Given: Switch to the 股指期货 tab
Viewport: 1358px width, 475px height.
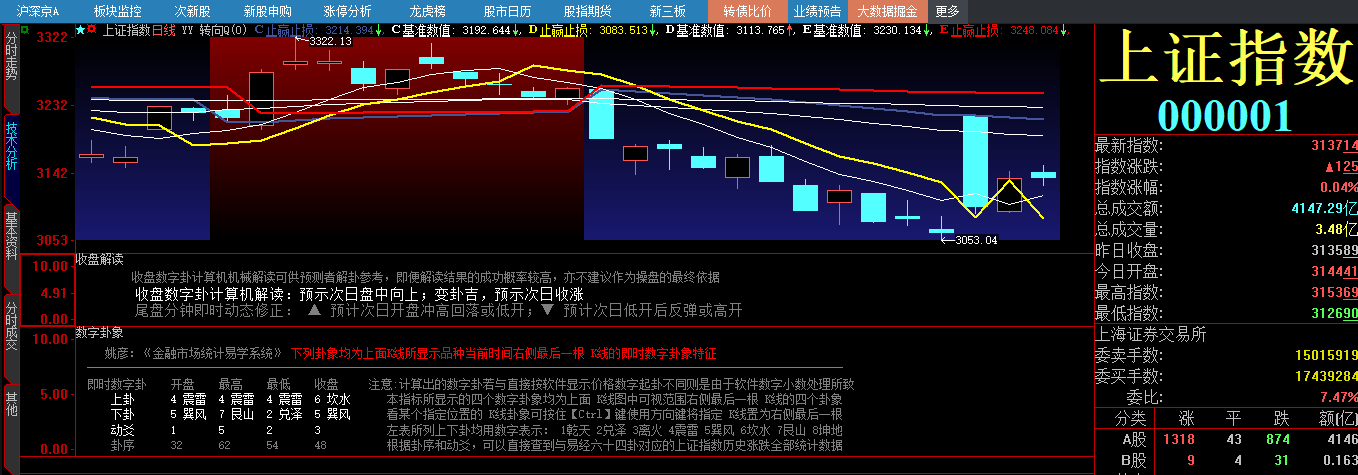Looking at the screenshot, I should pyautogui.click(x=587, y=11).
